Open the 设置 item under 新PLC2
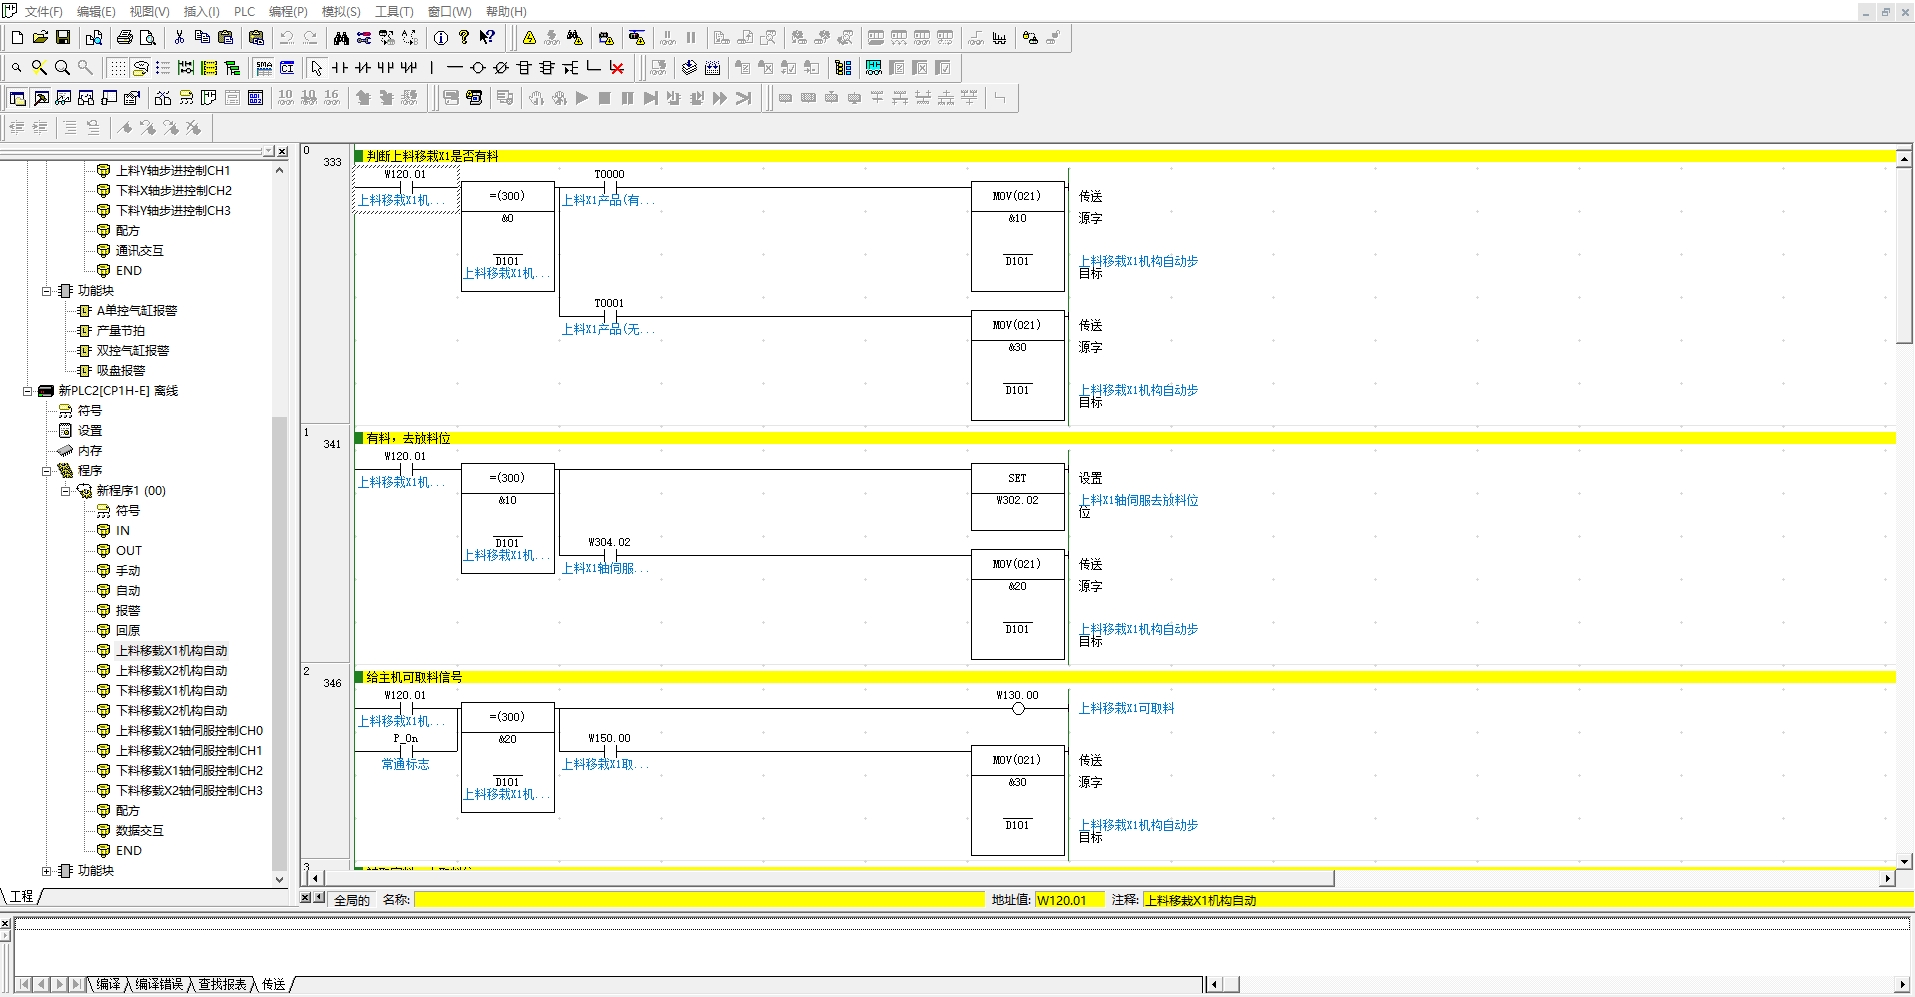The height and width of the screenshot is (997, 1915). pos(90,431)
